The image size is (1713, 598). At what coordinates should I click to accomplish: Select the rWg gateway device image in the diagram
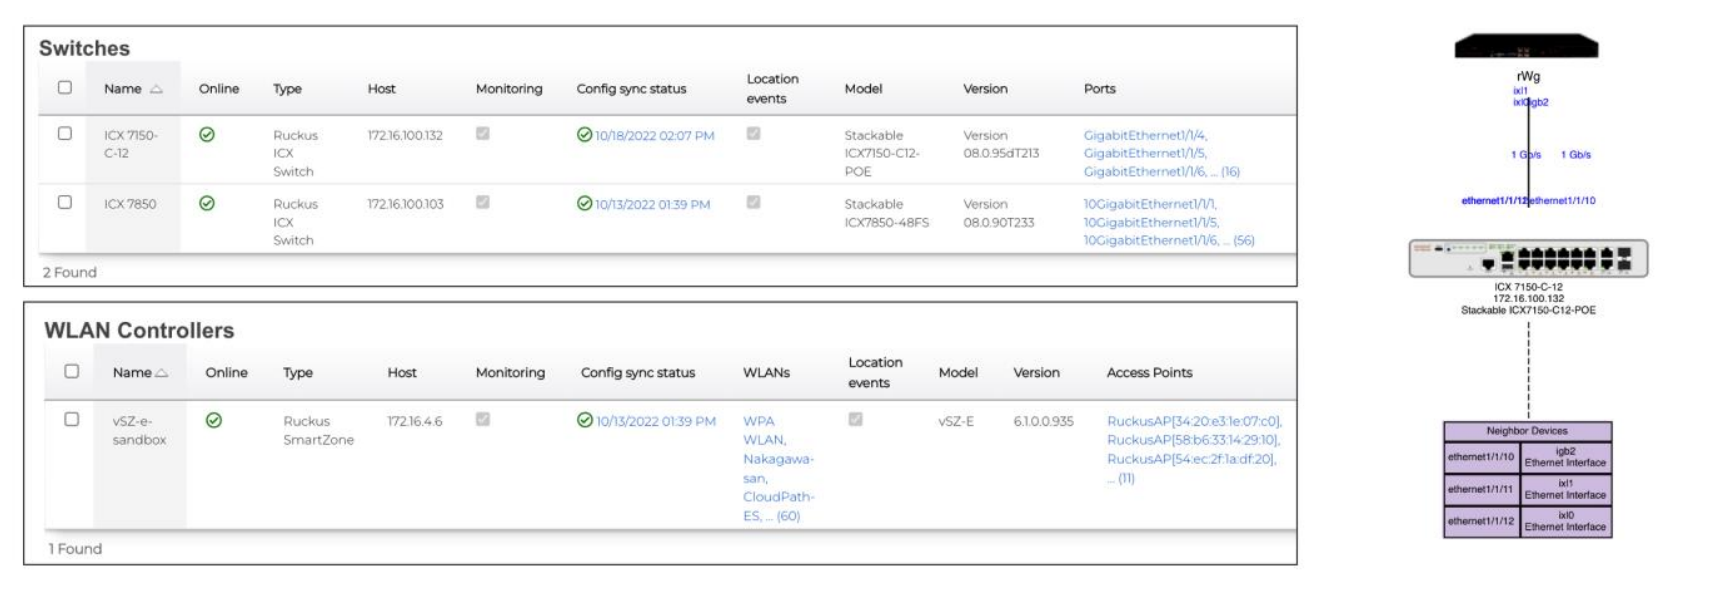[1526, 47]
